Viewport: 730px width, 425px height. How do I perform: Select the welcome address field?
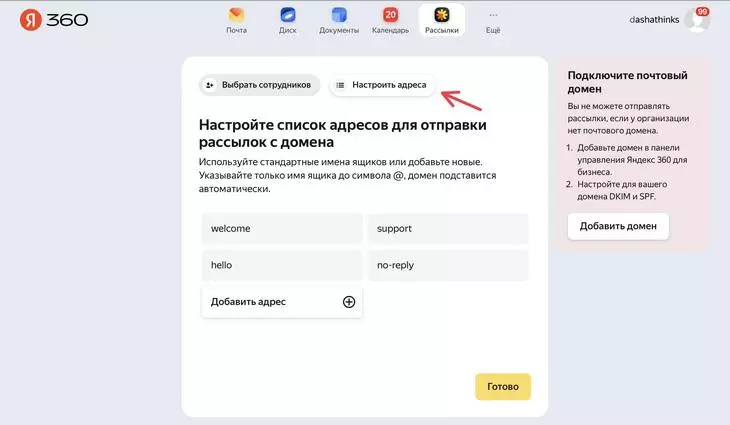pos(282,229)
